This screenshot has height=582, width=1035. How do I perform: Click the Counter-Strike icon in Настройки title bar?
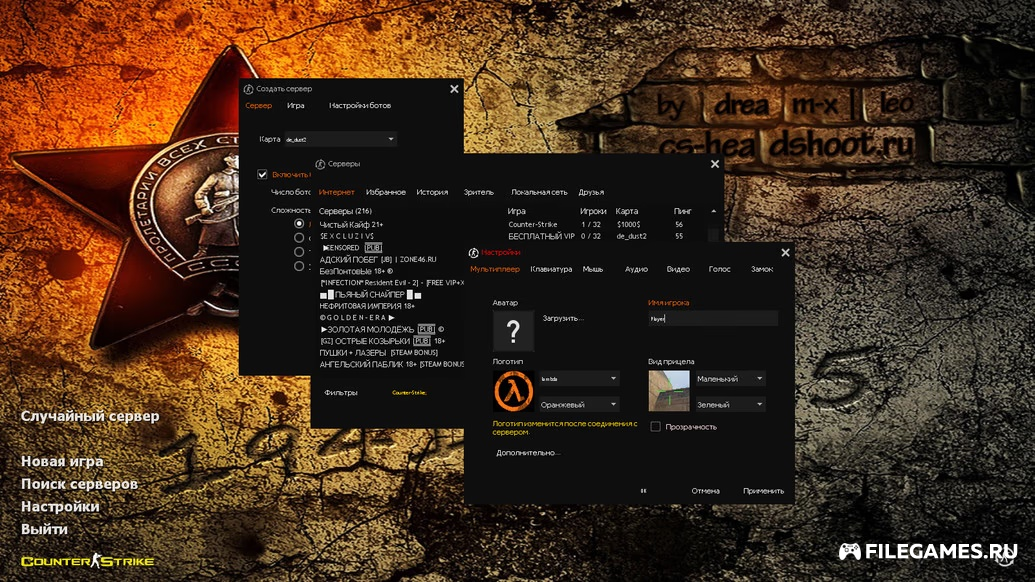(x=473, y=253)
